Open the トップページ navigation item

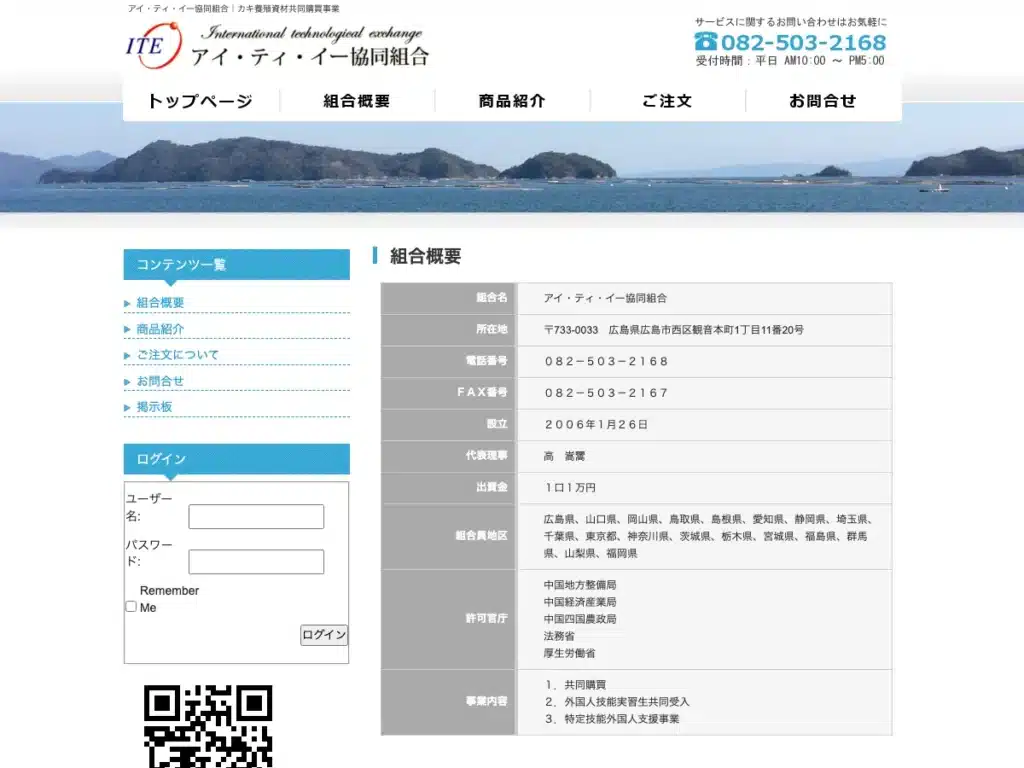click(200, 101)
